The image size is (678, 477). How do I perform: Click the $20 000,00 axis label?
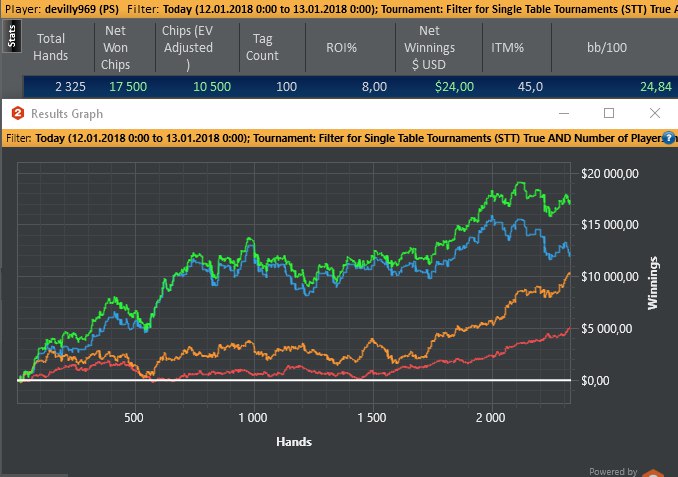pyautogui.click(x=610, y=173)
